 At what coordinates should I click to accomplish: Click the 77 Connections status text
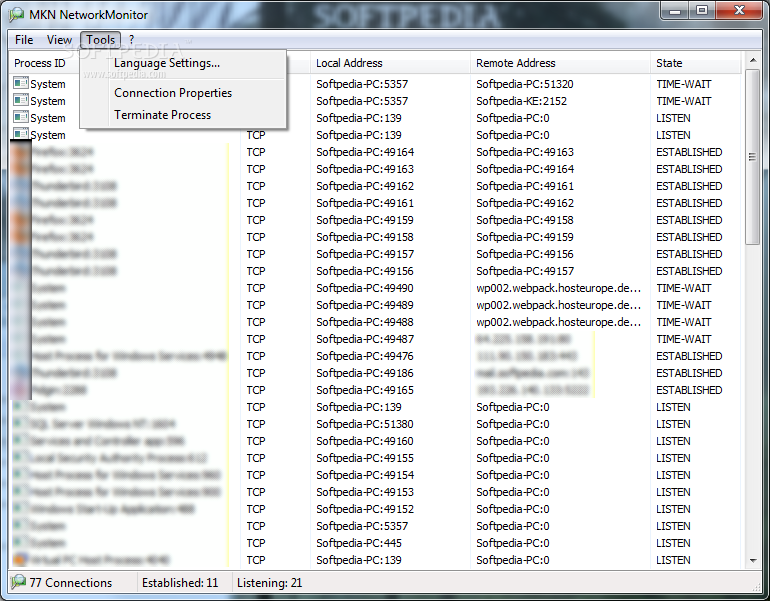pos(71,583)
